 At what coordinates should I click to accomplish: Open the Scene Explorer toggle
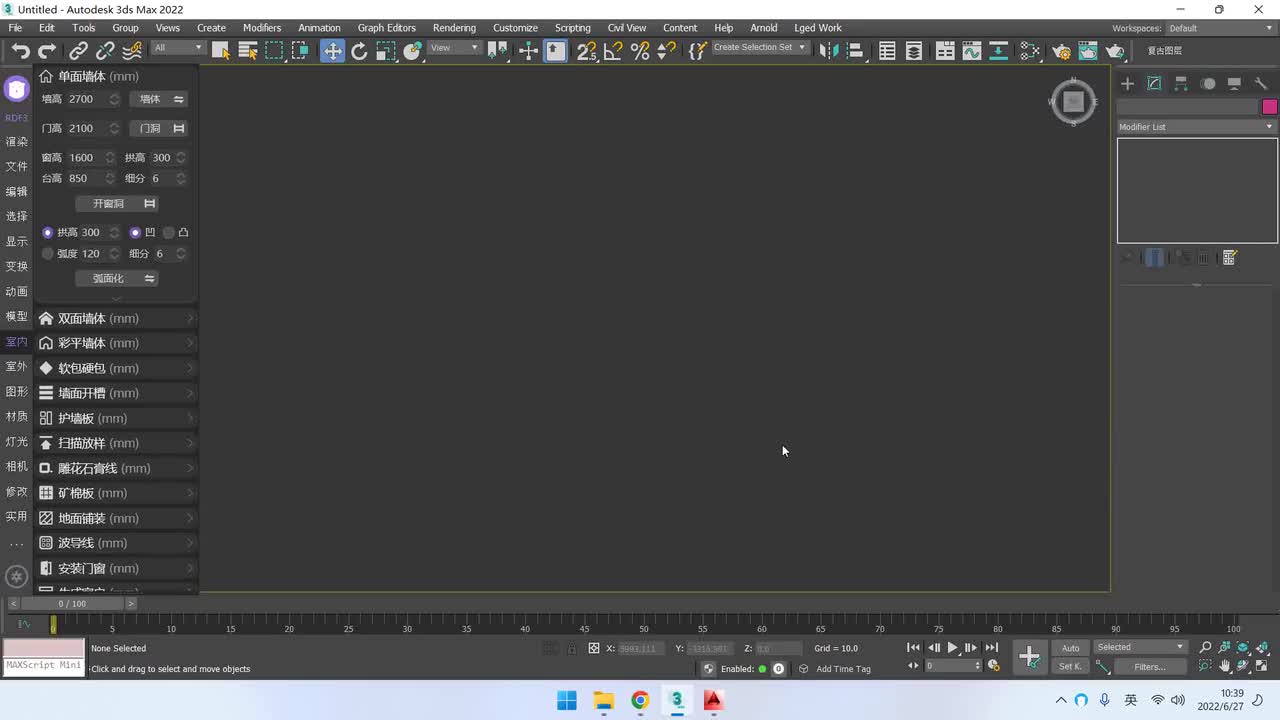[887, 51]
